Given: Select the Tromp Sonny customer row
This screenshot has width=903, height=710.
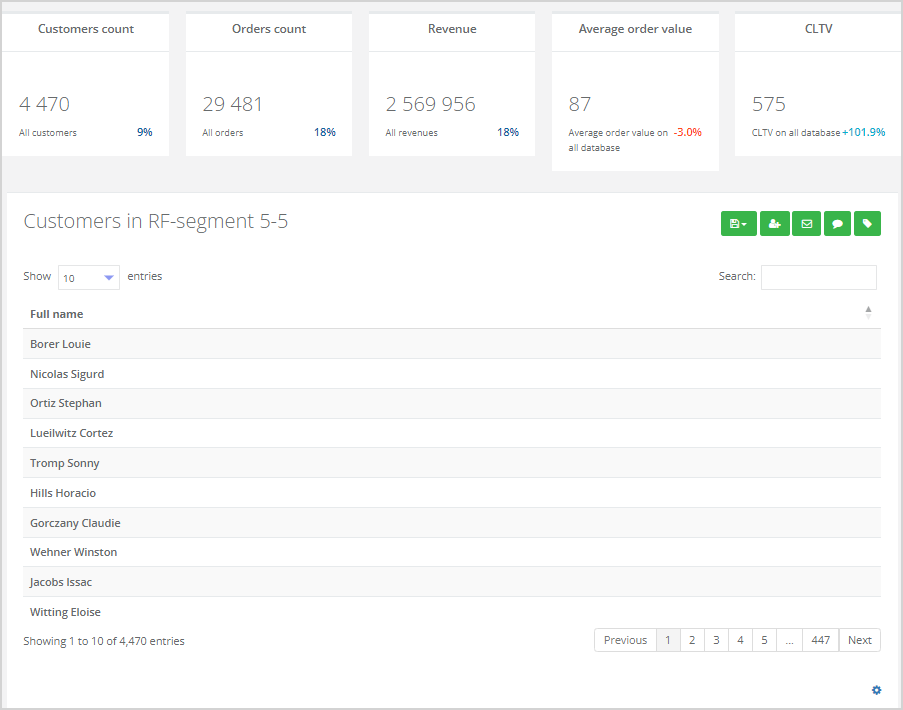Looking at the screenshot, I should 65,463.
